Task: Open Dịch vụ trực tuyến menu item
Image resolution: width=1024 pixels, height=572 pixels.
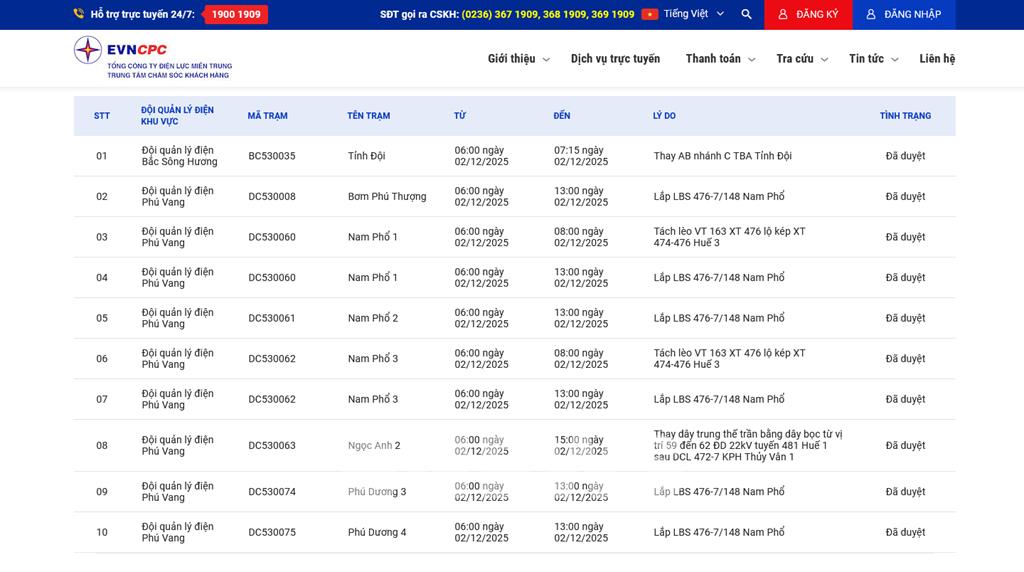Action: (x=615, y=59)
